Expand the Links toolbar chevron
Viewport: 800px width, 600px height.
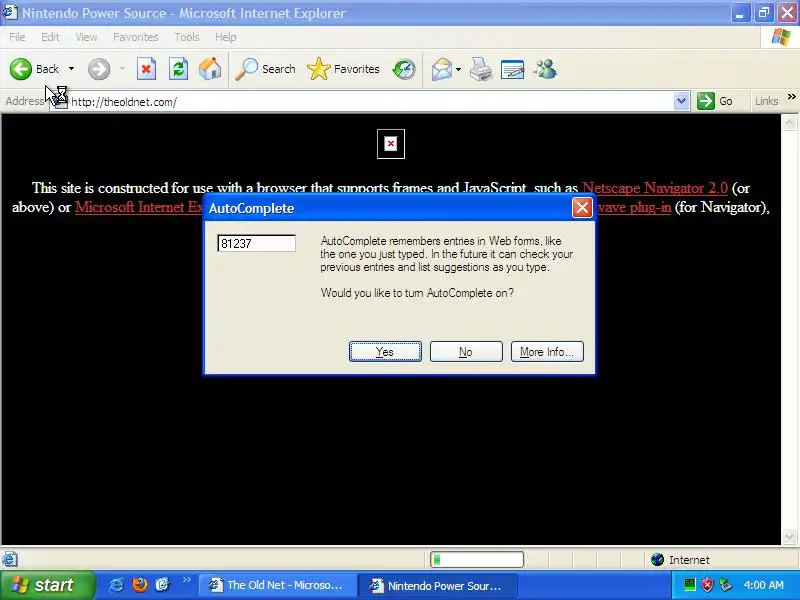click(x=791, y=96)
